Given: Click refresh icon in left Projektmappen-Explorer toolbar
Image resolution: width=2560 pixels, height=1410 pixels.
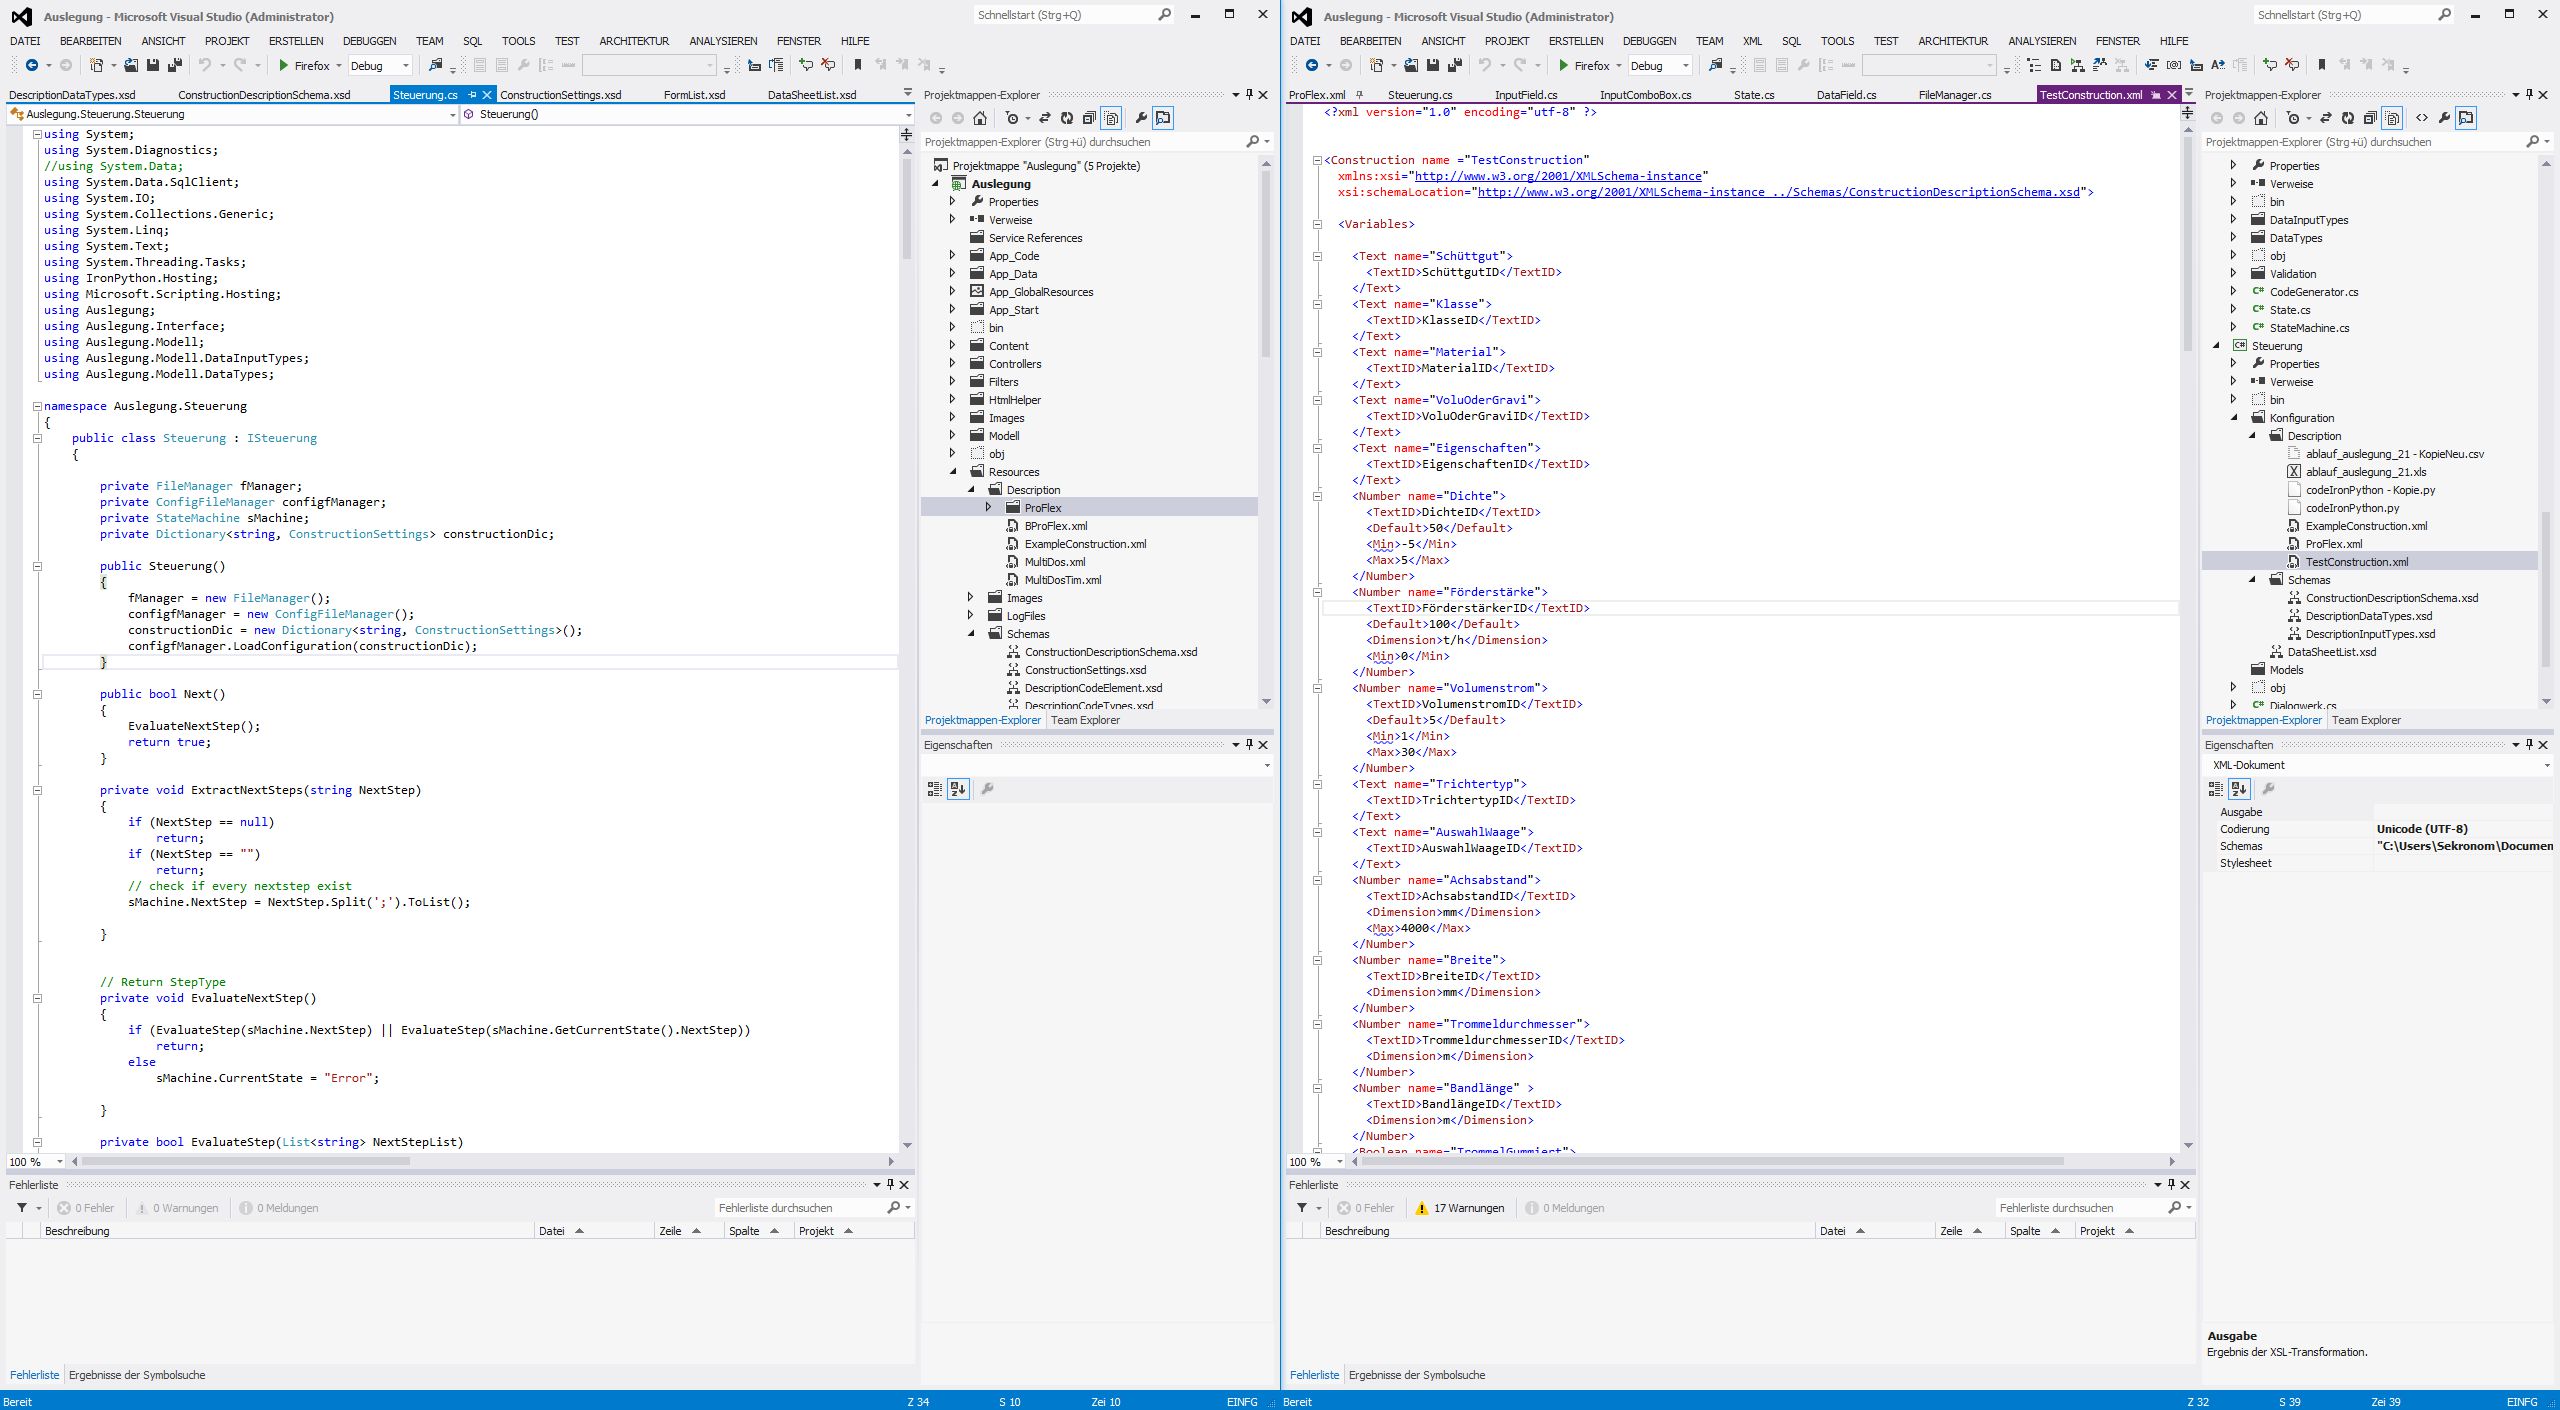Looking at the screenshot, I should tap(1067, 118).
